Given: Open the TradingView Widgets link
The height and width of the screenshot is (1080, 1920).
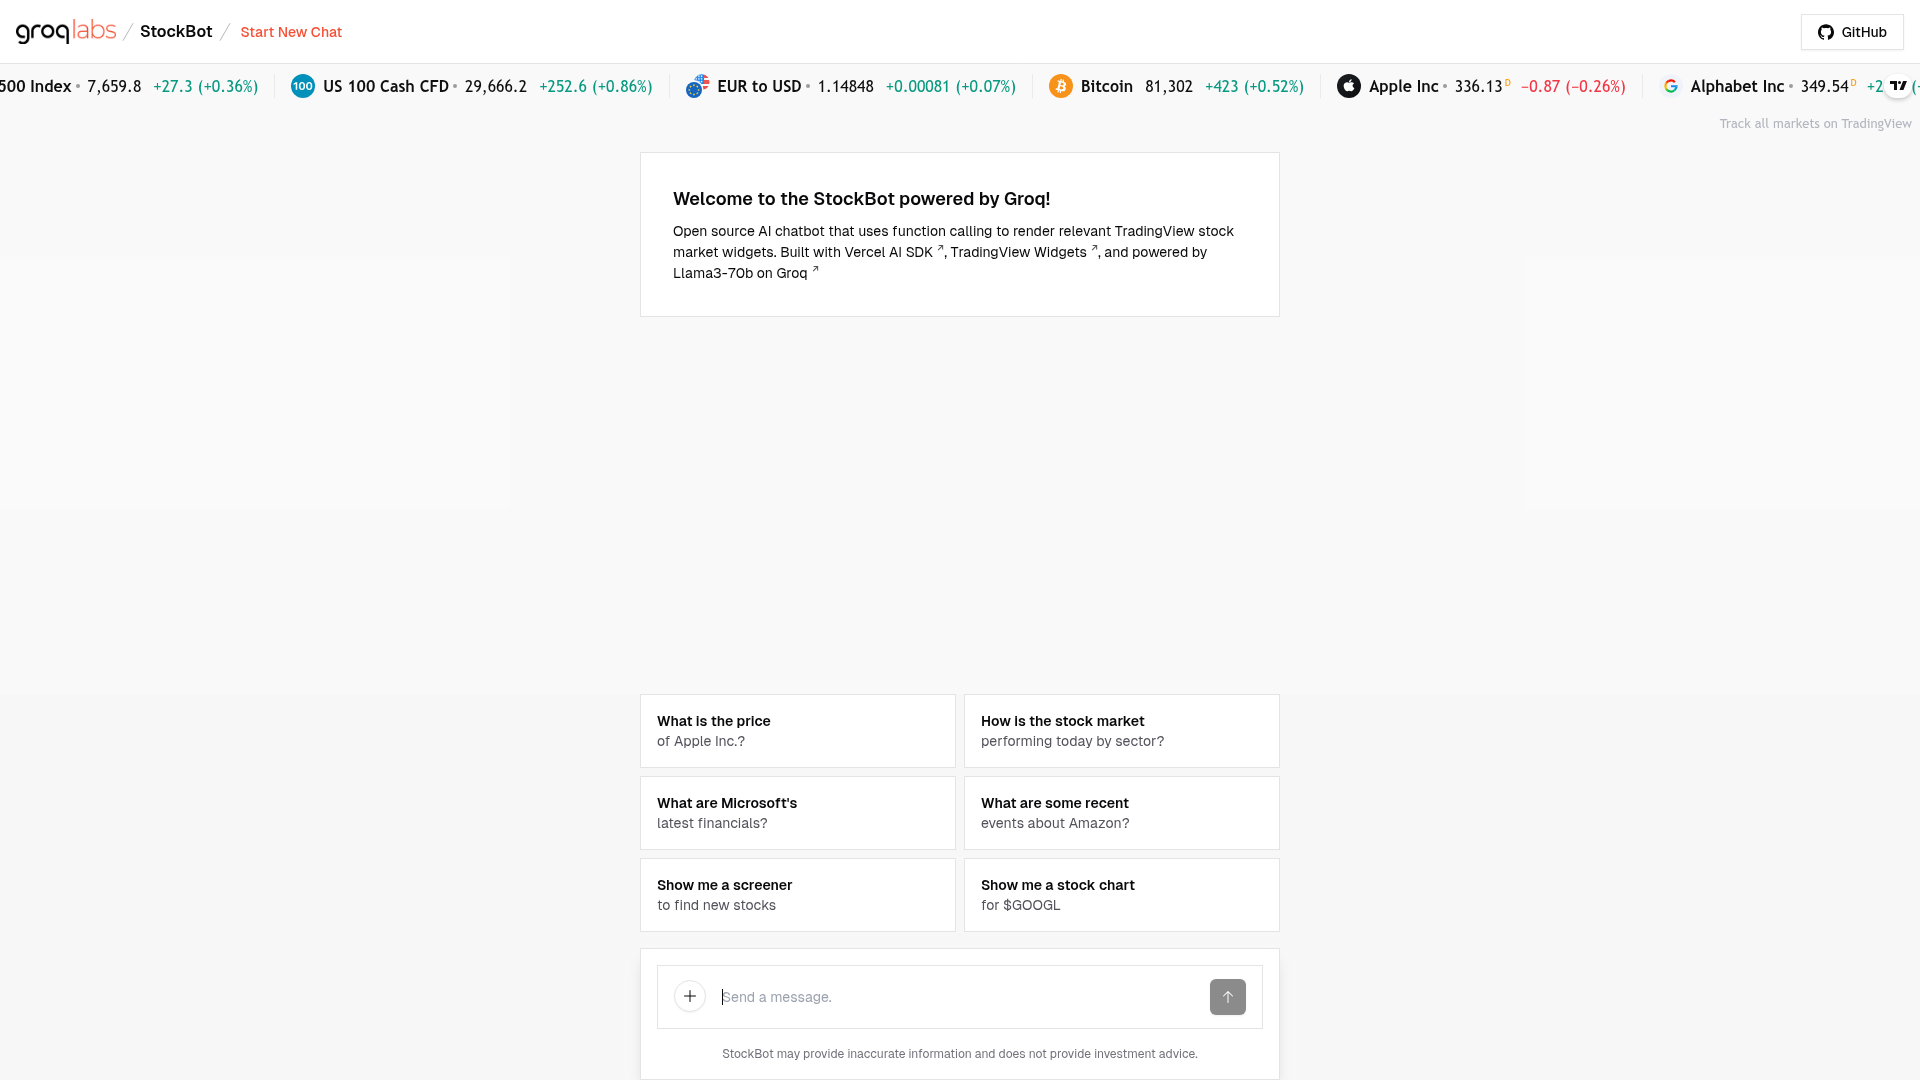Looking at the screenshot, I should pos(1024,252).
